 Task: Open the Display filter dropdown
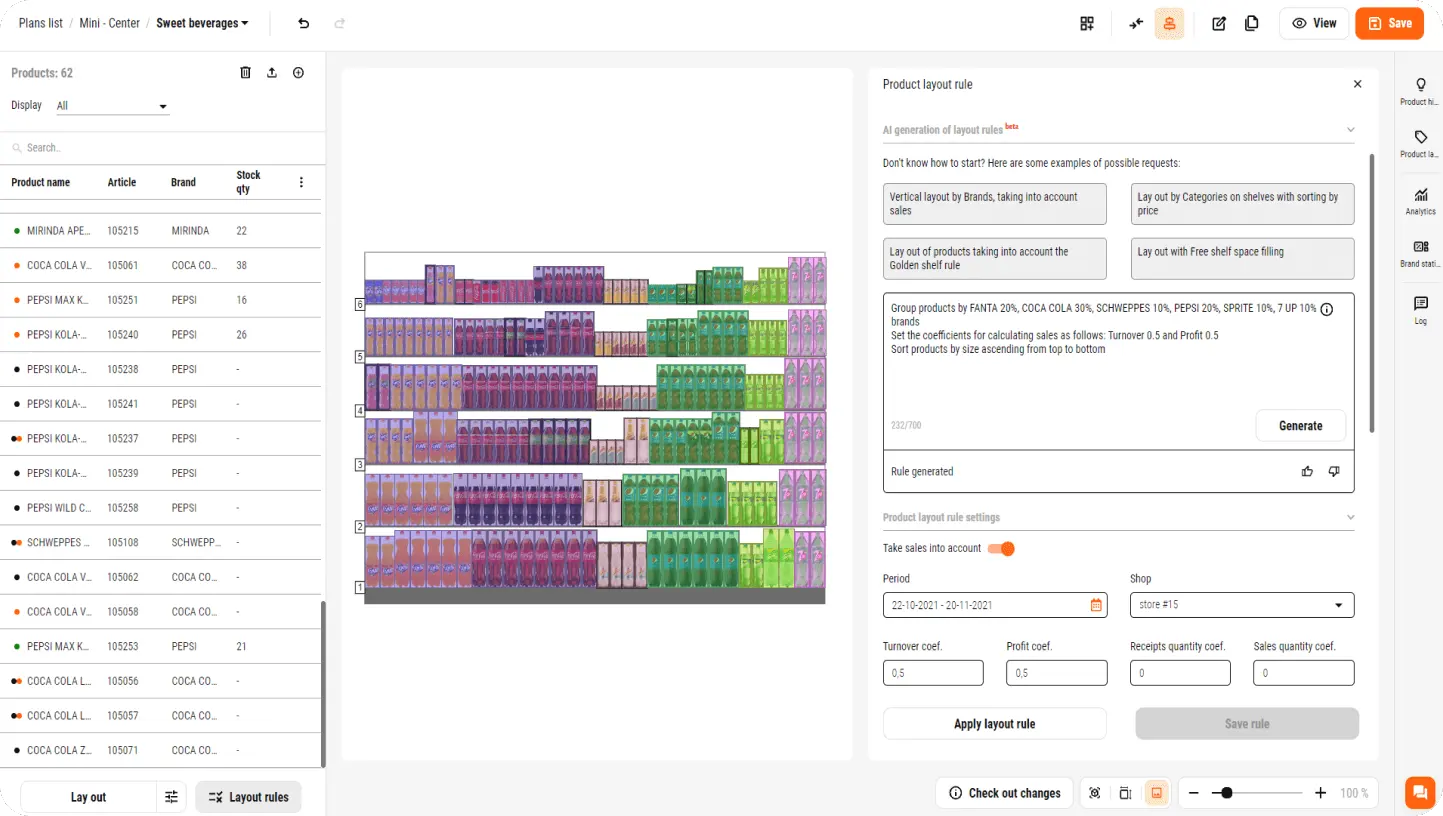coord(113,106)
